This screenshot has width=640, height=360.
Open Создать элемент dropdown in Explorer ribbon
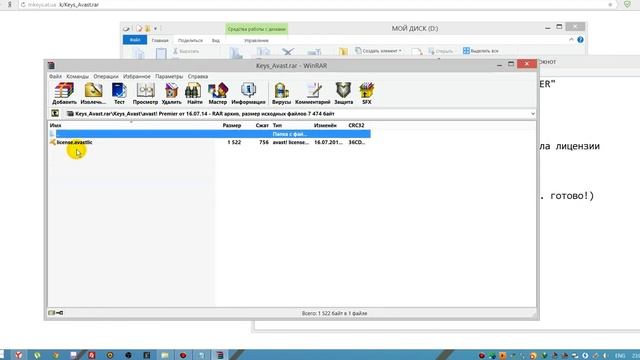click(378, 51)
